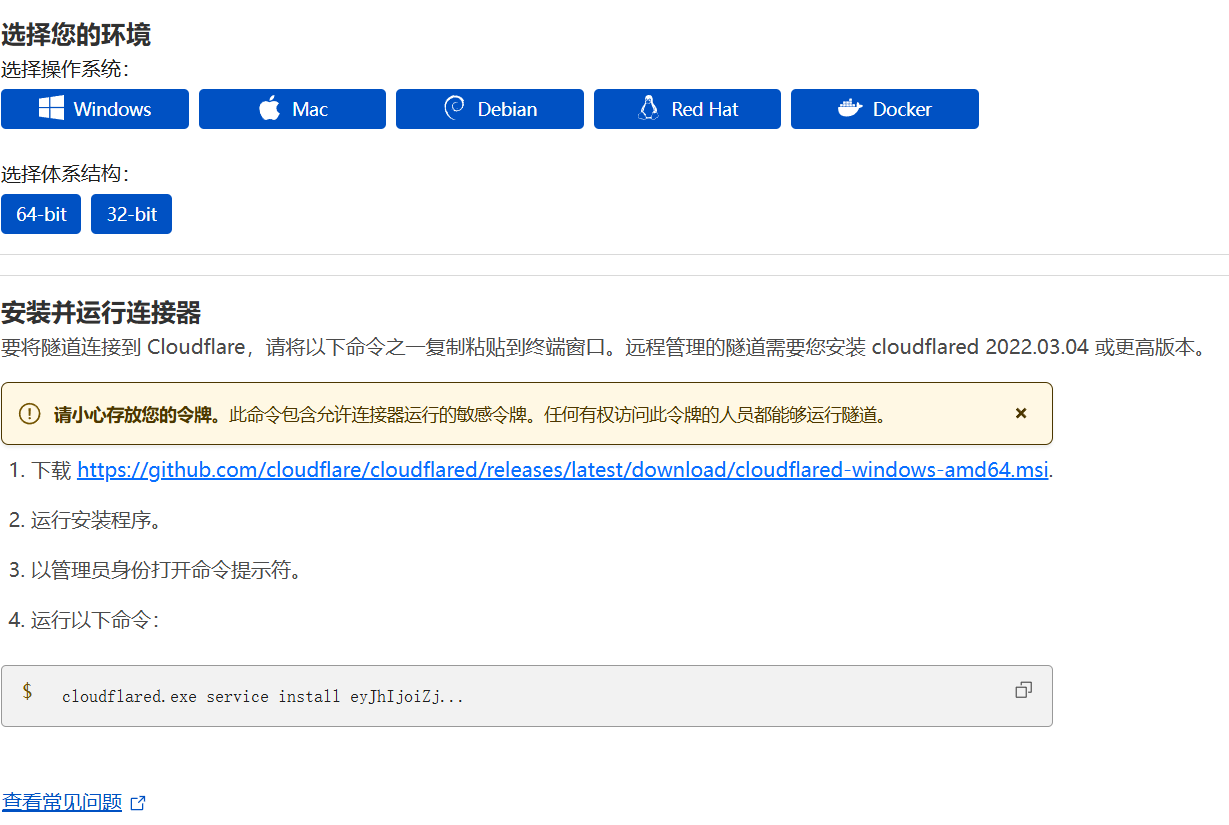The width and height of the screenshot is (1229, 825).
Task: Click the Apple logo on Mac button
Action: [269, 109]
